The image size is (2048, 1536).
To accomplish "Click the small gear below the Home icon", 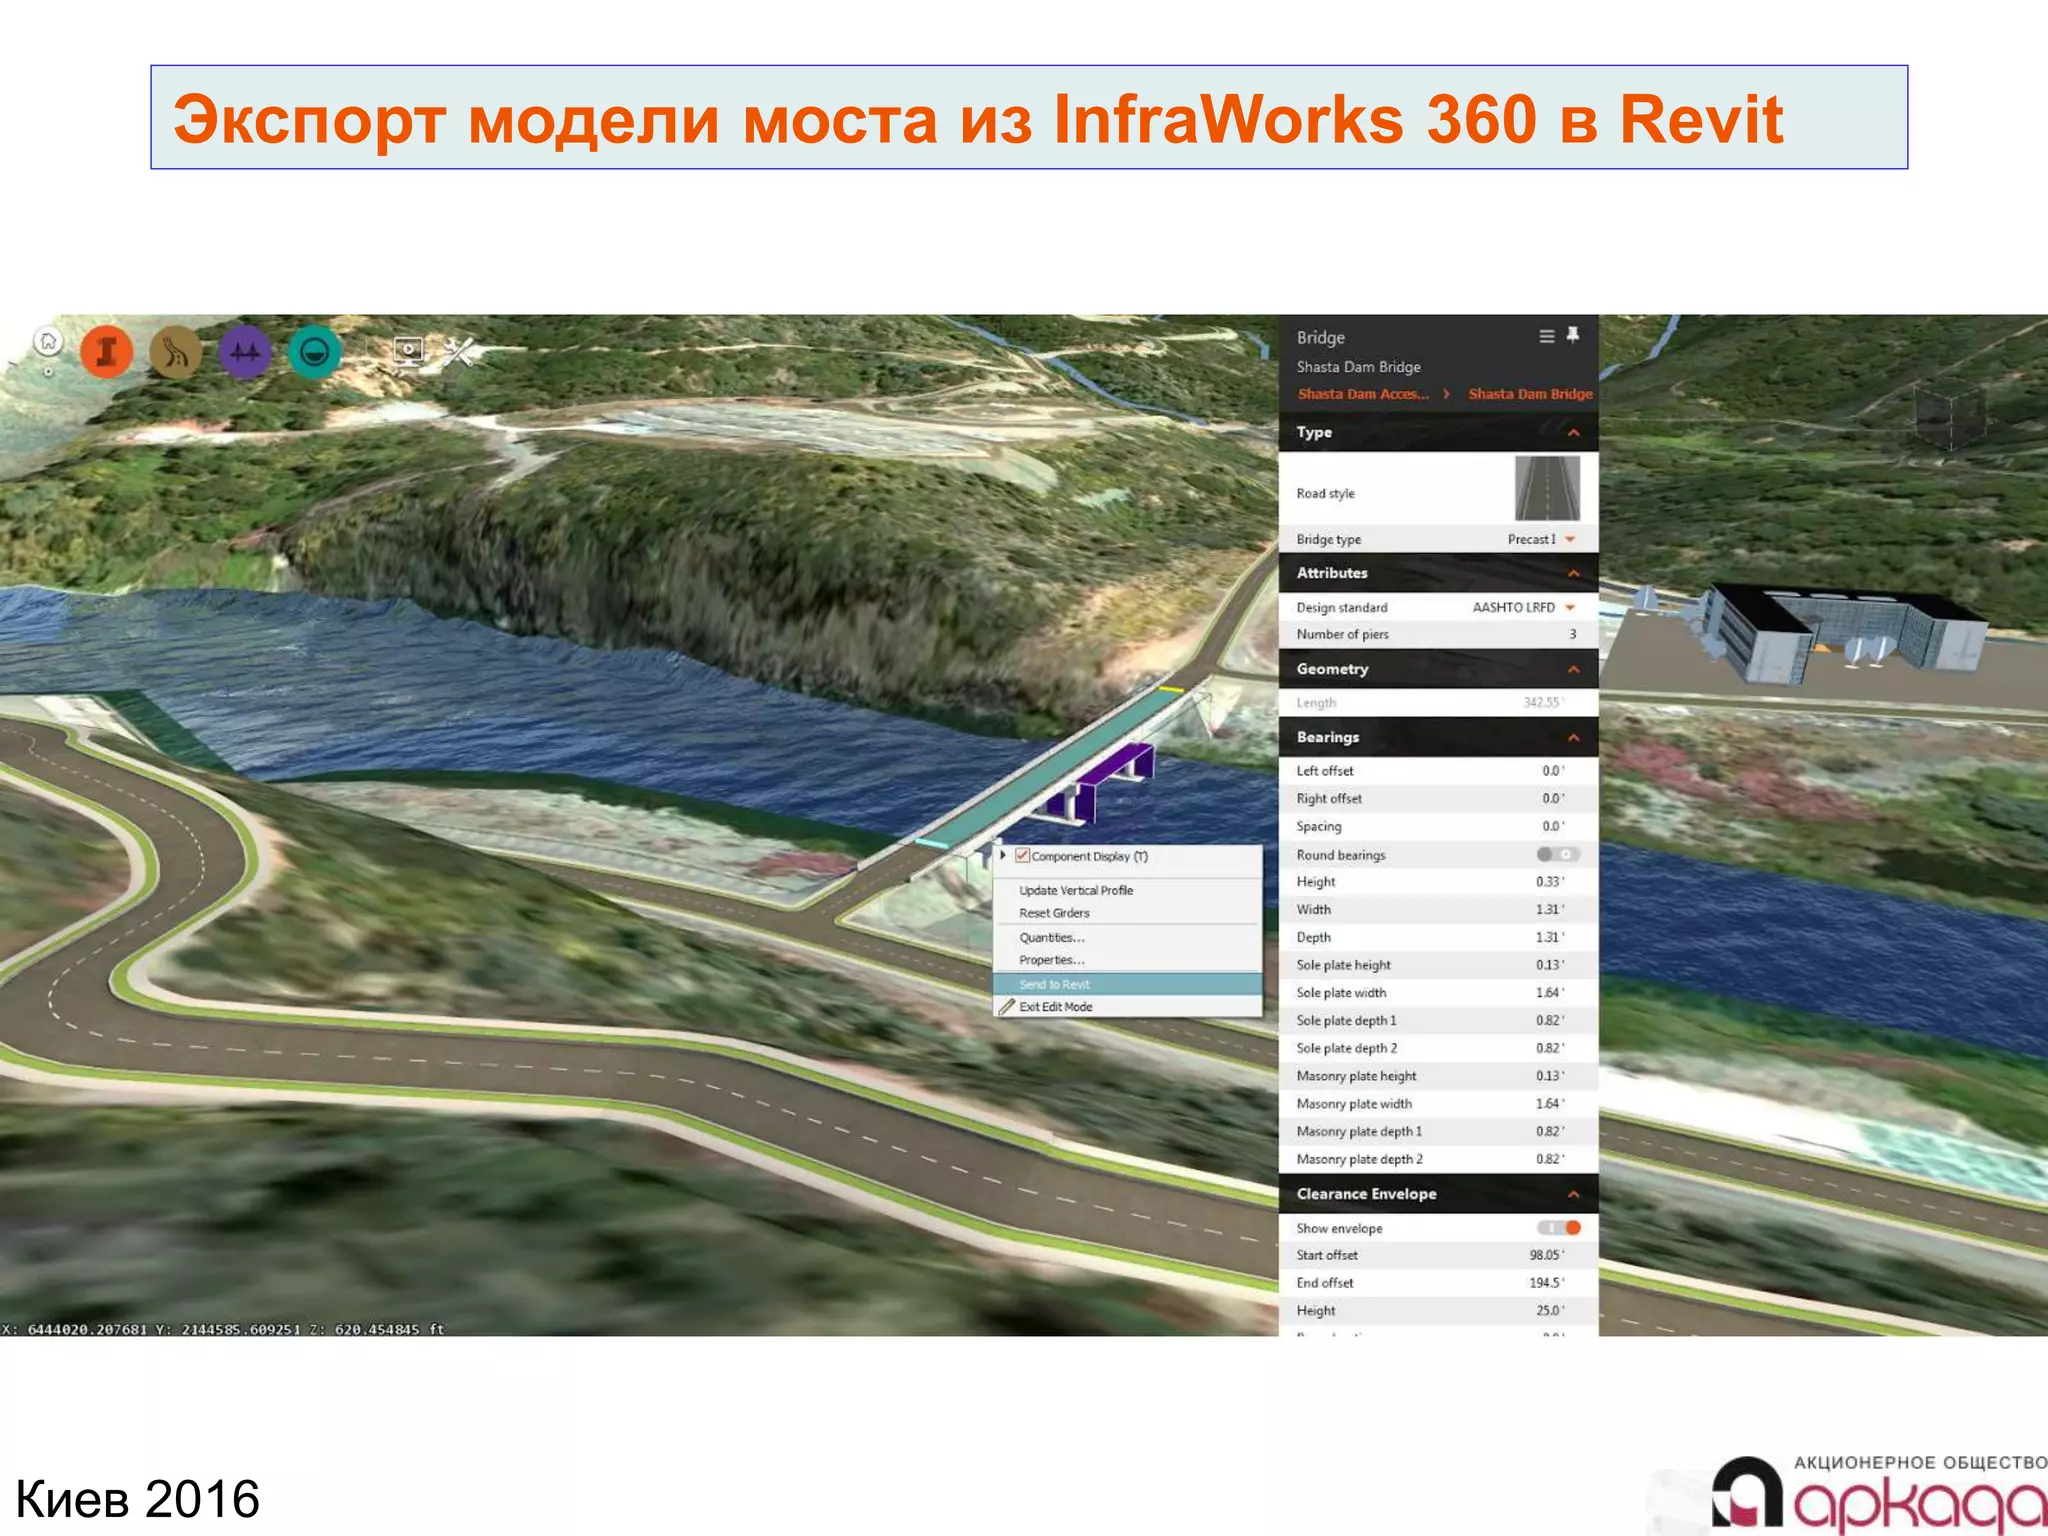I will (x=48, y=372).
